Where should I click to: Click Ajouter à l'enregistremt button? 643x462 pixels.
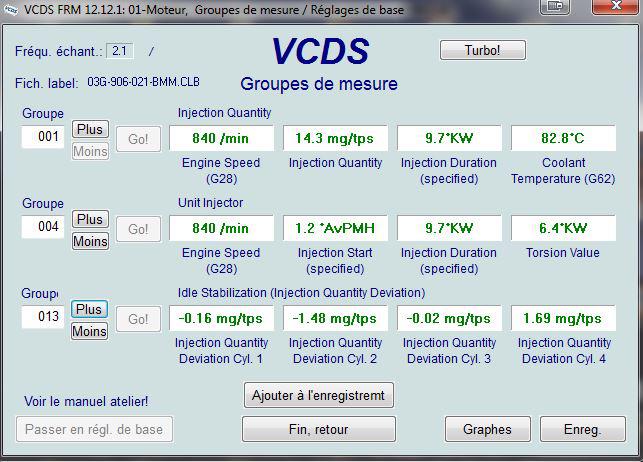pos(319,396)
